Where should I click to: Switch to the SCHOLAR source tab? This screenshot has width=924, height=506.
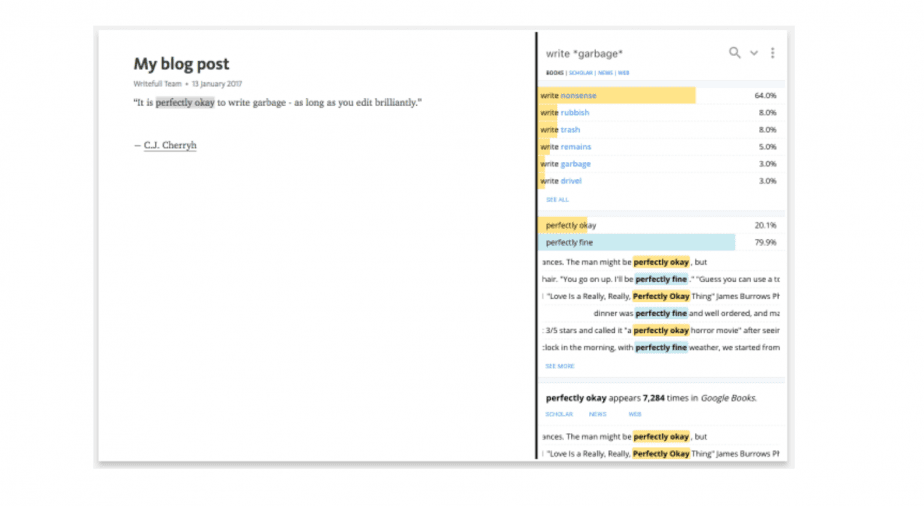point(580,73)
